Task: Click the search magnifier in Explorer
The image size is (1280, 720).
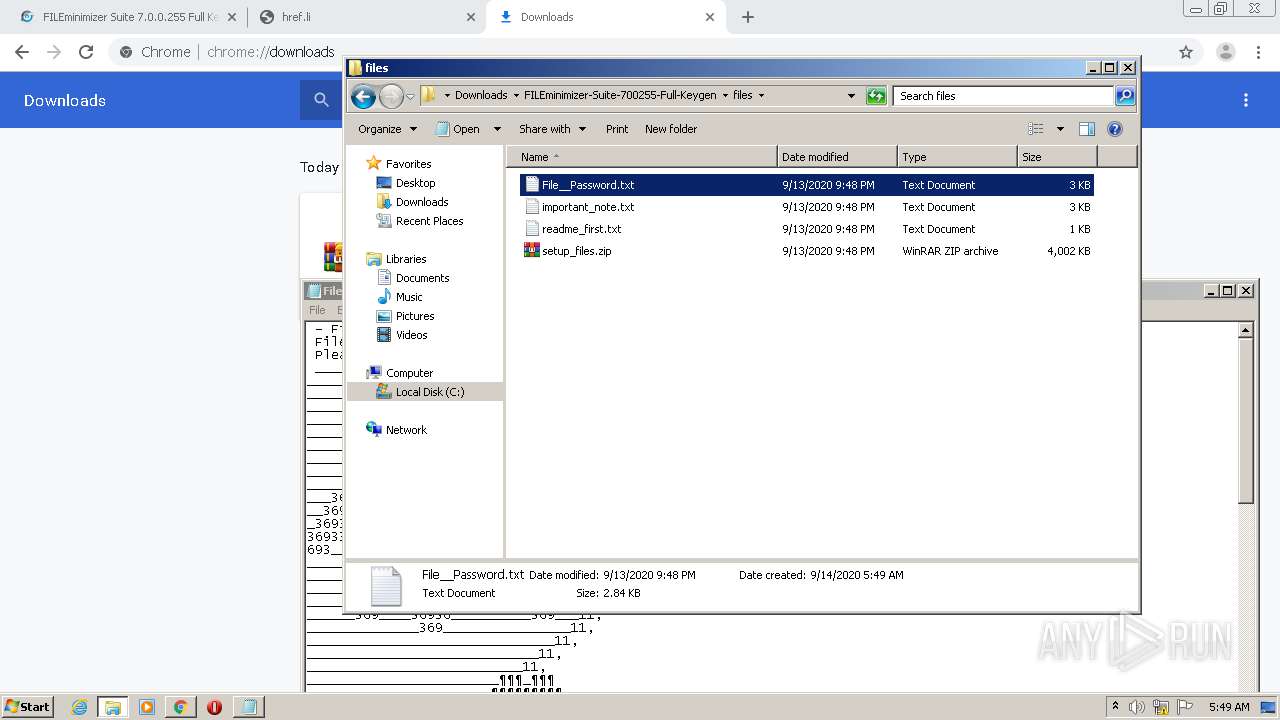Action: [x=1125, y=96]
